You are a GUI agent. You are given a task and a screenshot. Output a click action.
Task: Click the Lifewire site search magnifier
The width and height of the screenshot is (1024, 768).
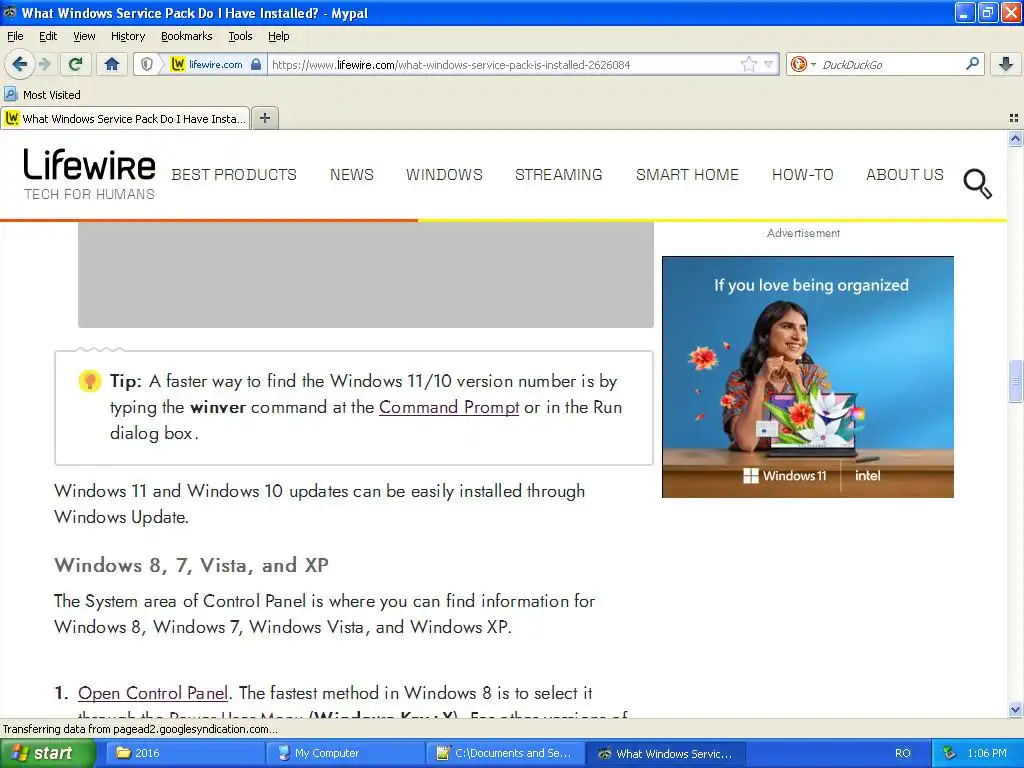click(978, 184)
